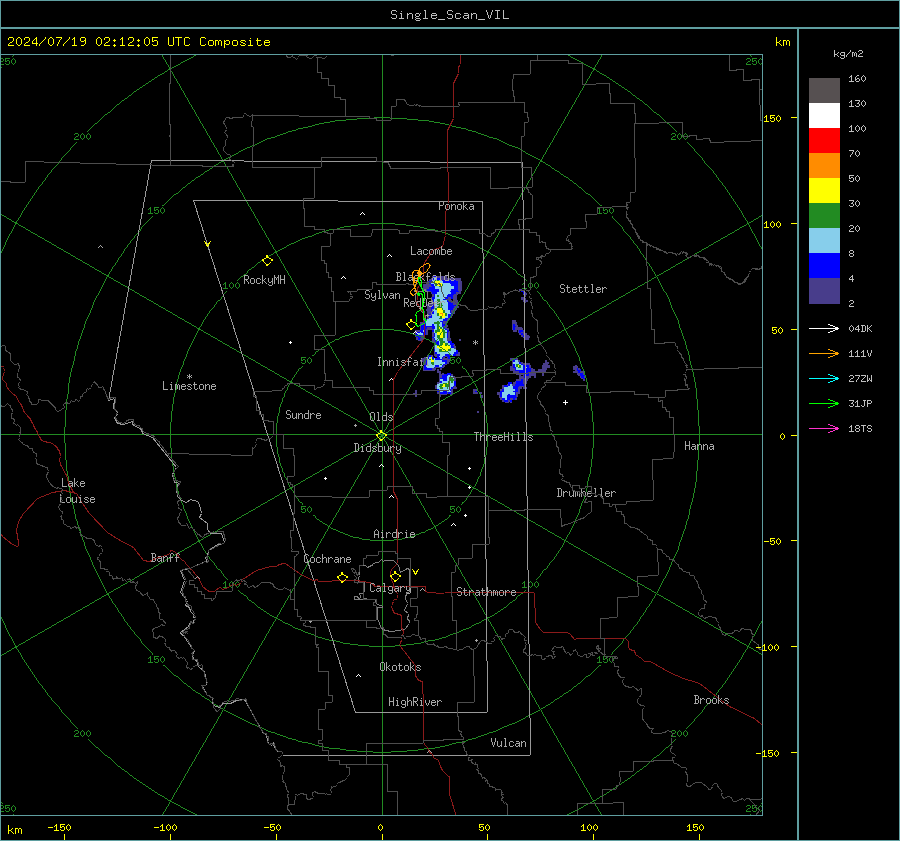The width and height of the screenshot is (900, 841).
Task: Select the yellow diamond at the radar center
Action: [x=381, y=436]
